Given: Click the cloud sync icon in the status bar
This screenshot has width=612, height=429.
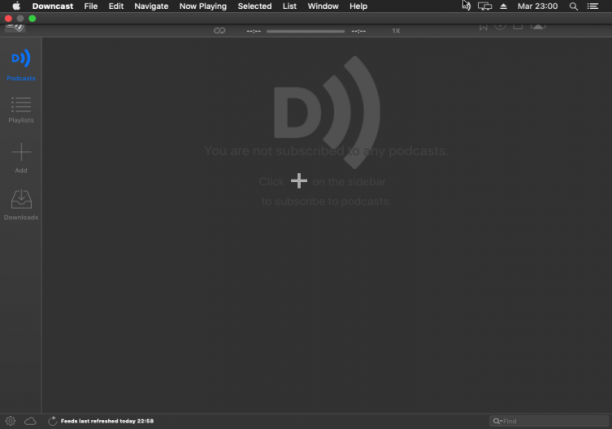Looking at the screenshot, I should coord(30,421).
